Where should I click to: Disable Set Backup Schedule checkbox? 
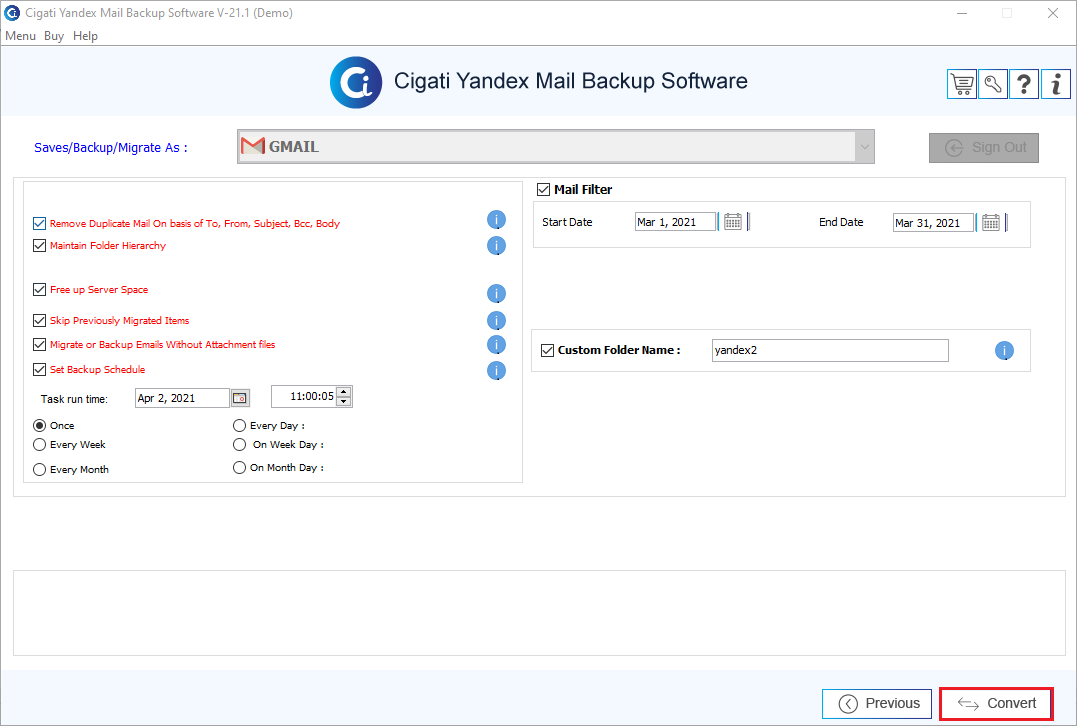pyautogui.click(x=39, y=369)
